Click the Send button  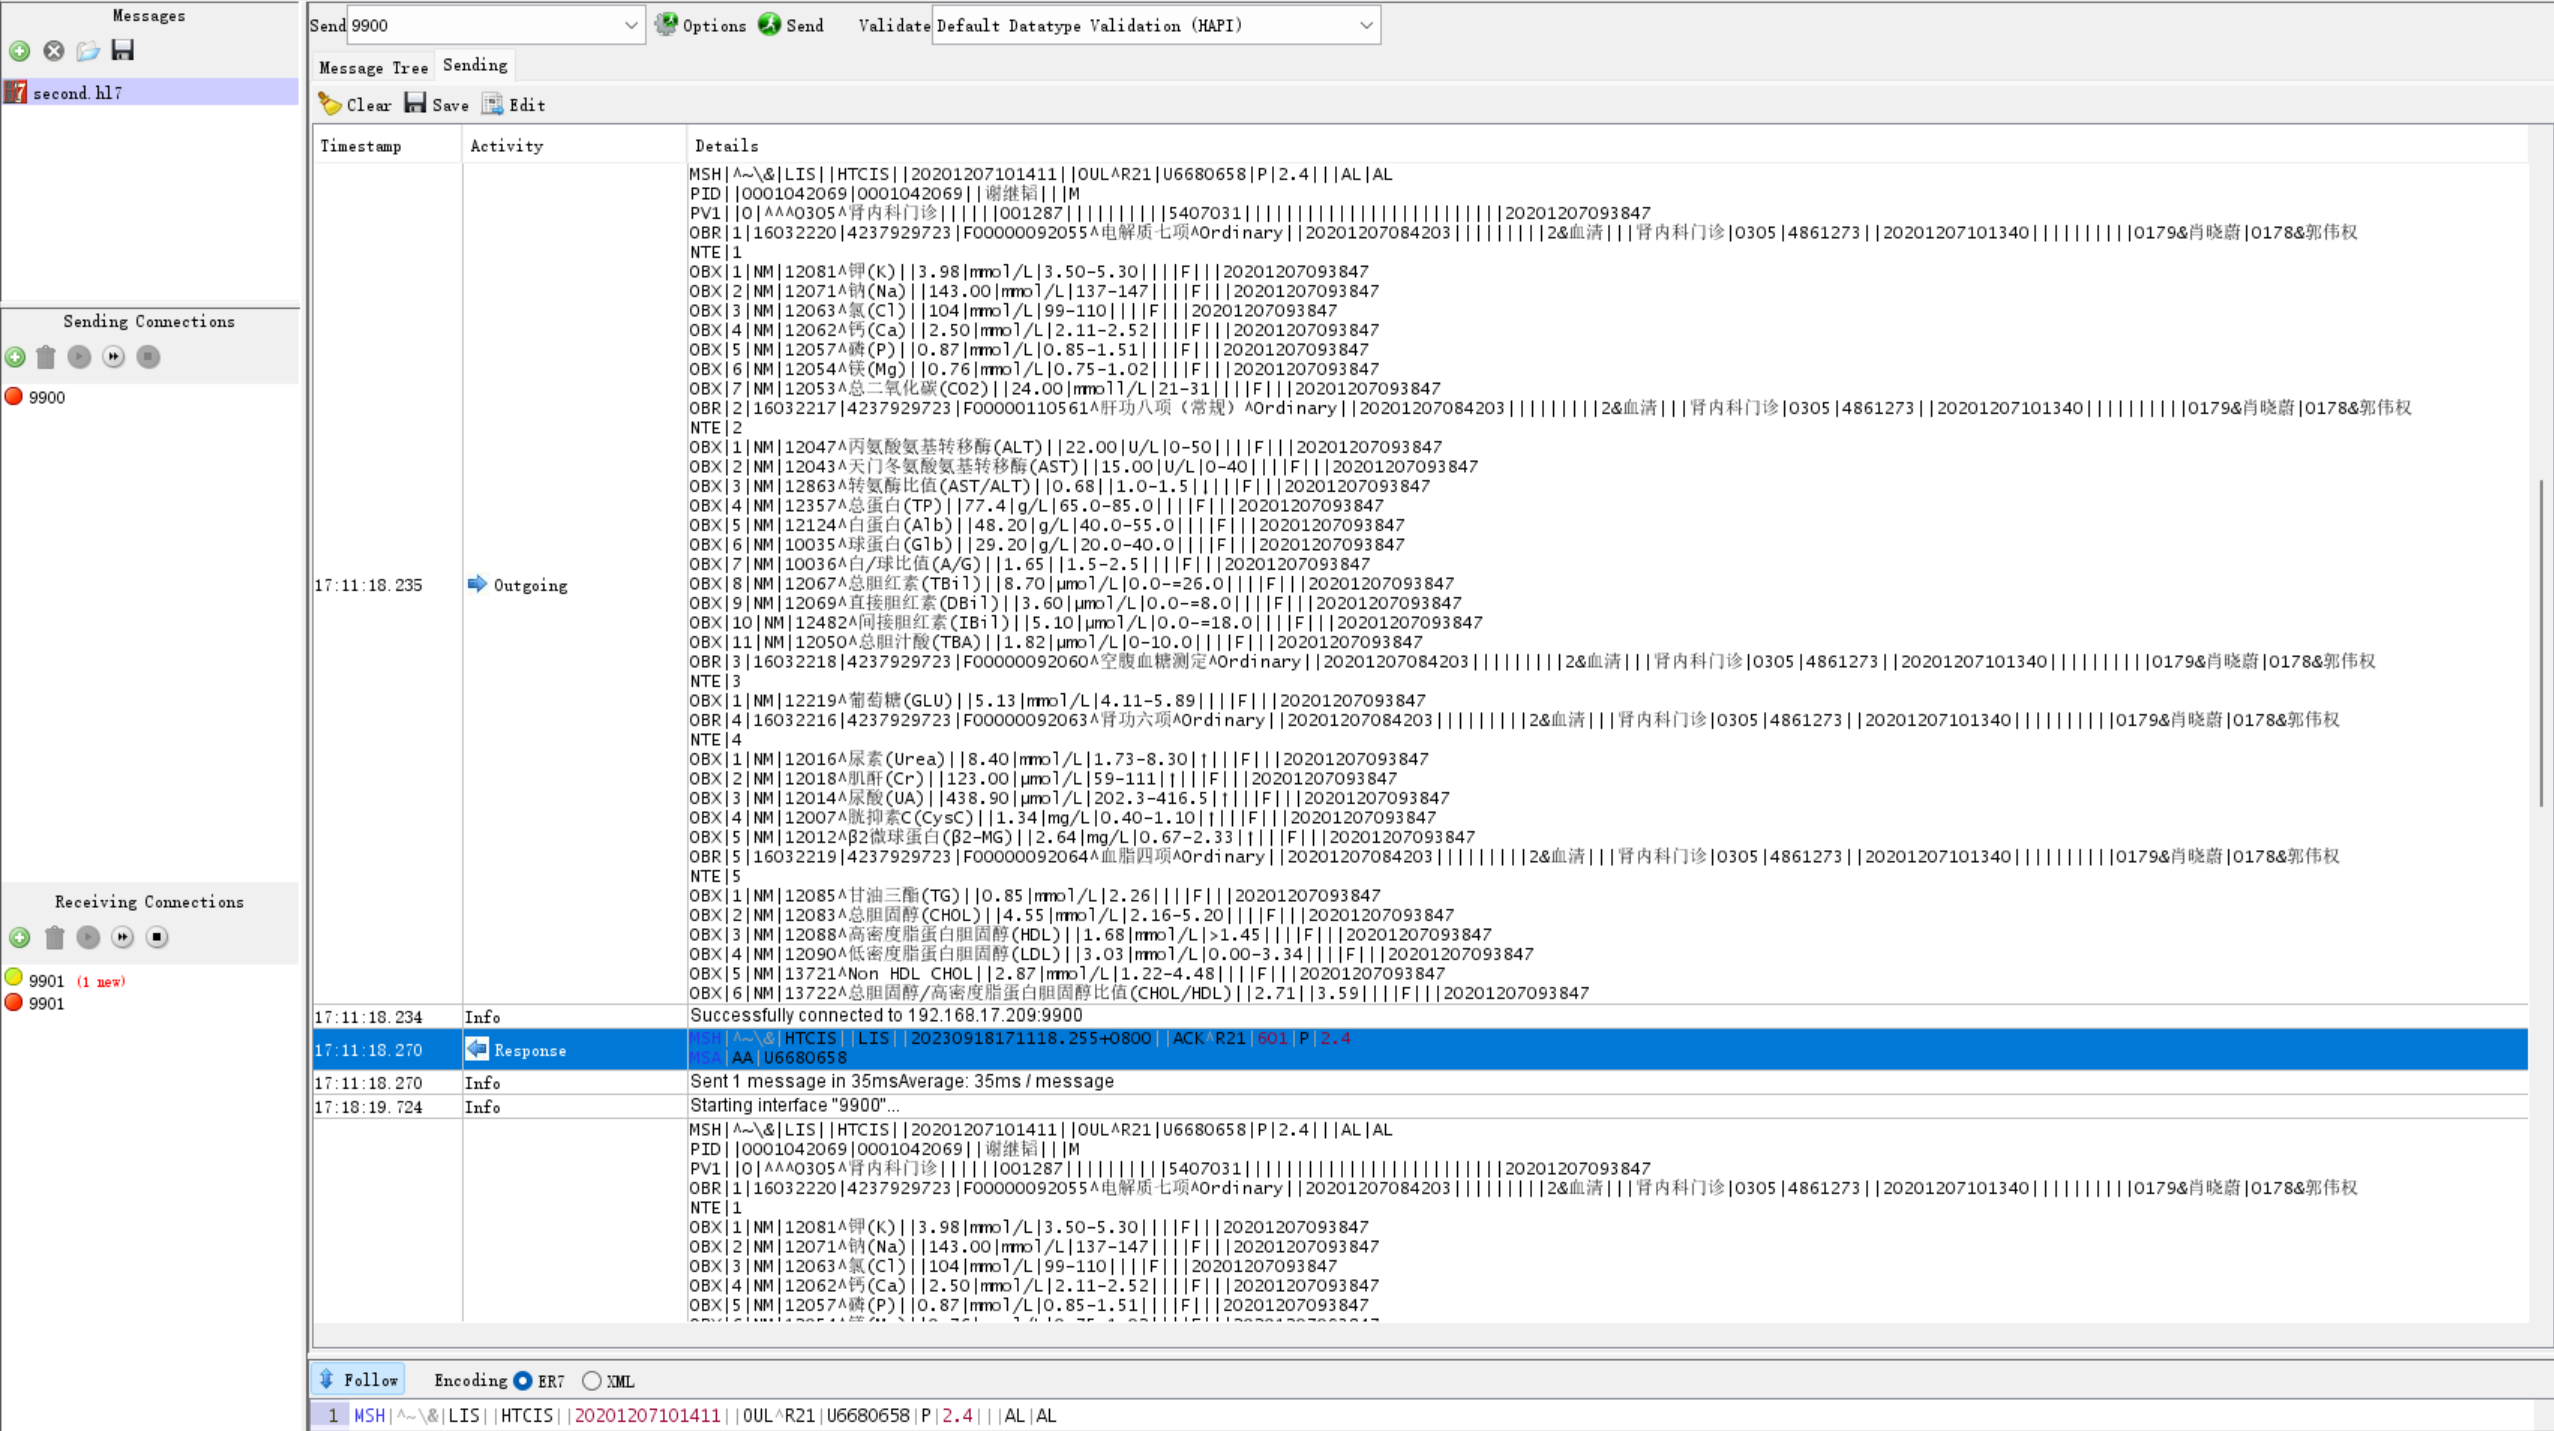791,25
